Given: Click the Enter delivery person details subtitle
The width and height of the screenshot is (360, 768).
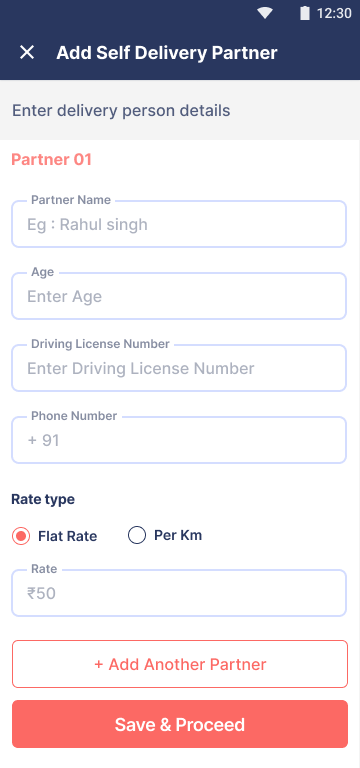Looking at the screenshot, I should 121,110.
